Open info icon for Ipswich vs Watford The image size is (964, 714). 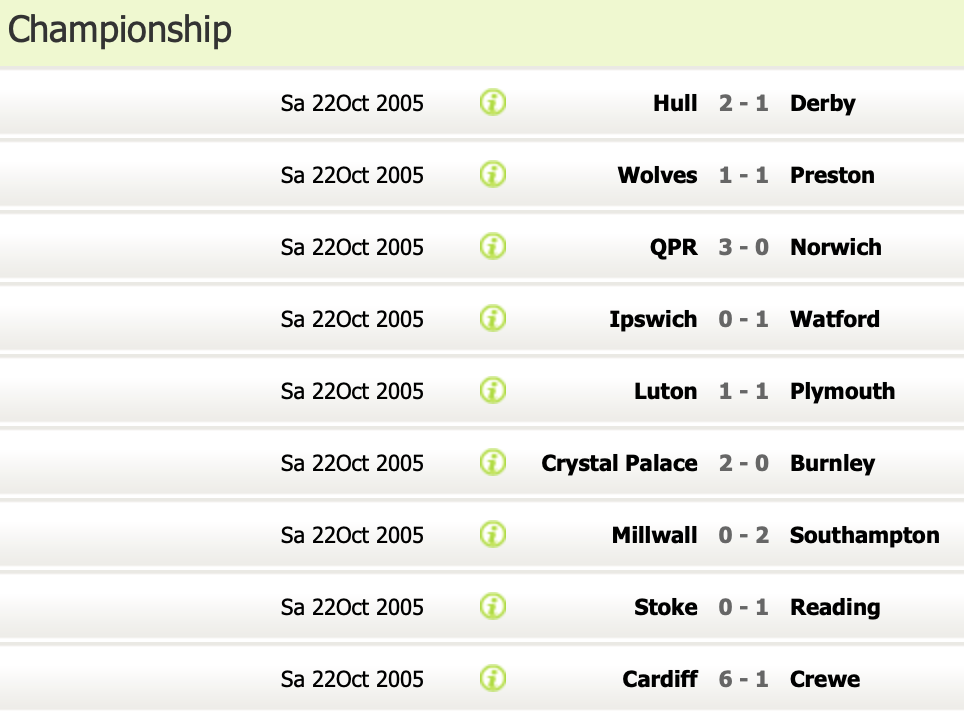click(x=493, y=319)
